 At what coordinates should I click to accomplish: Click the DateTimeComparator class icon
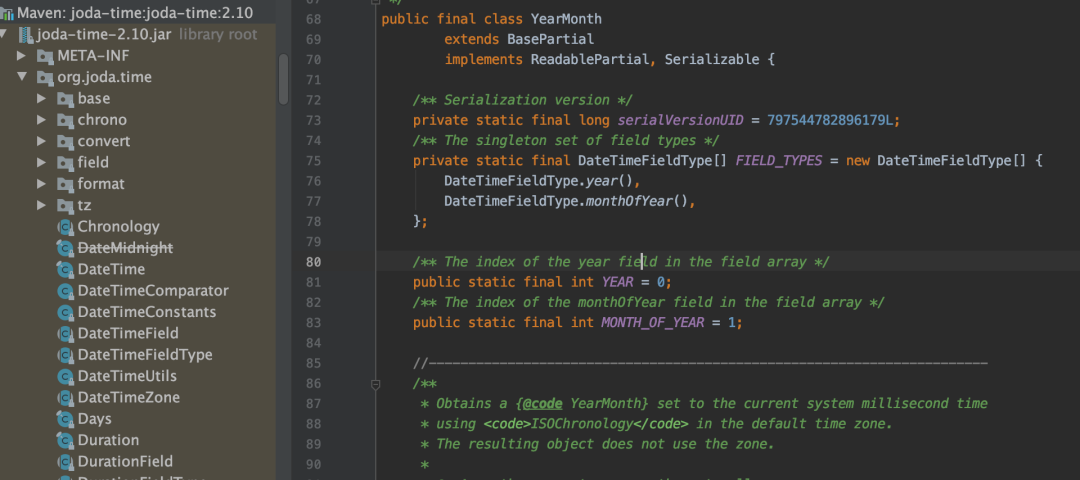click(x=65, y=291)
